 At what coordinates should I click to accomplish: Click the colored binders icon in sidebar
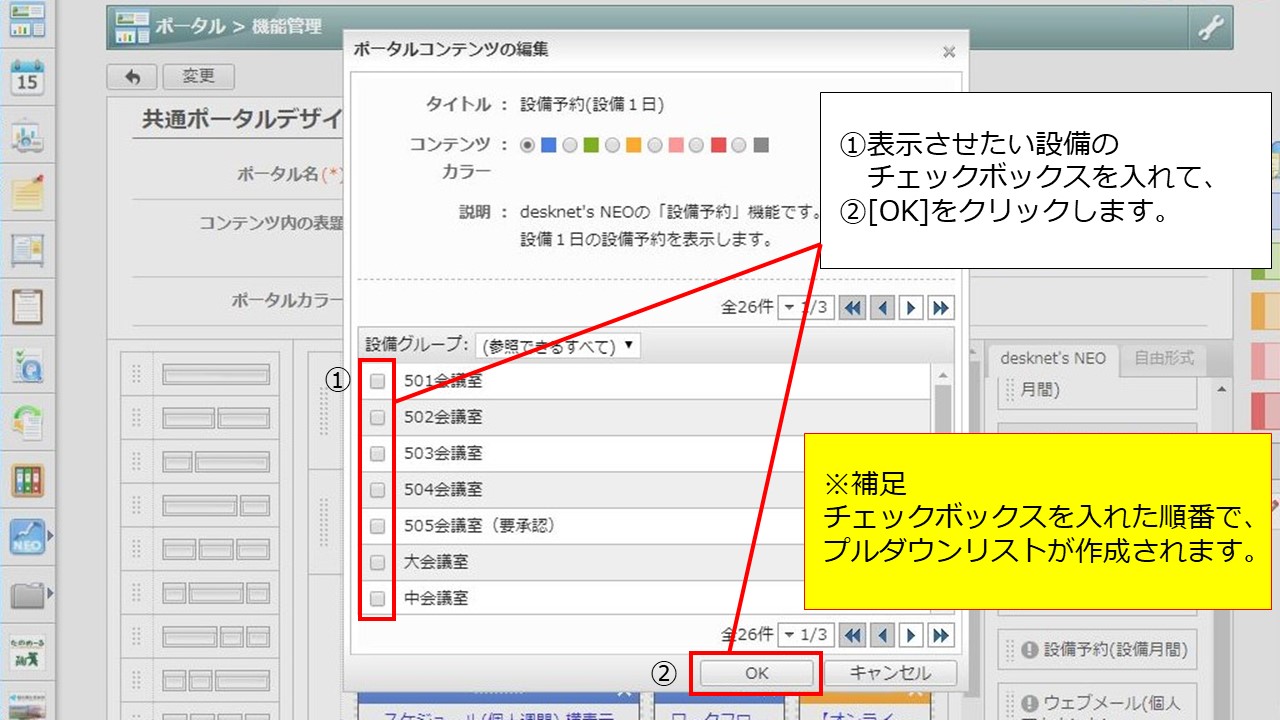(27, 480)
